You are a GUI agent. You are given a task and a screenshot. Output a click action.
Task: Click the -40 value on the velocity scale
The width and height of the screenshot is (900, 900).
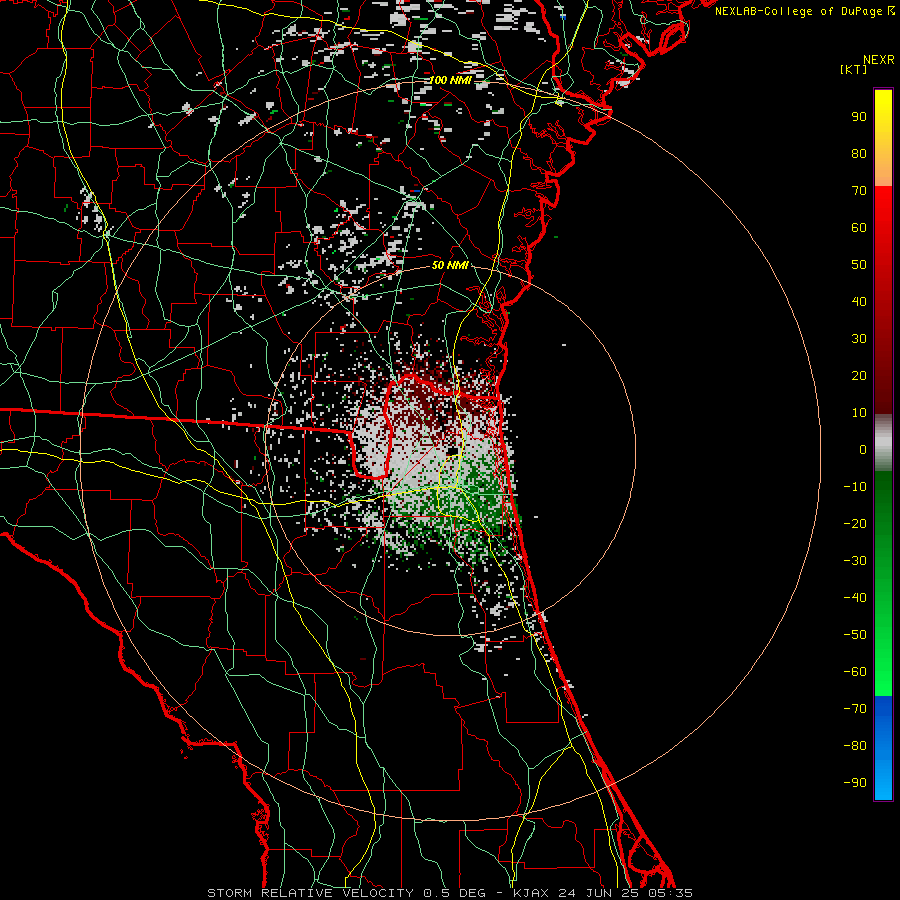[855, 598]
